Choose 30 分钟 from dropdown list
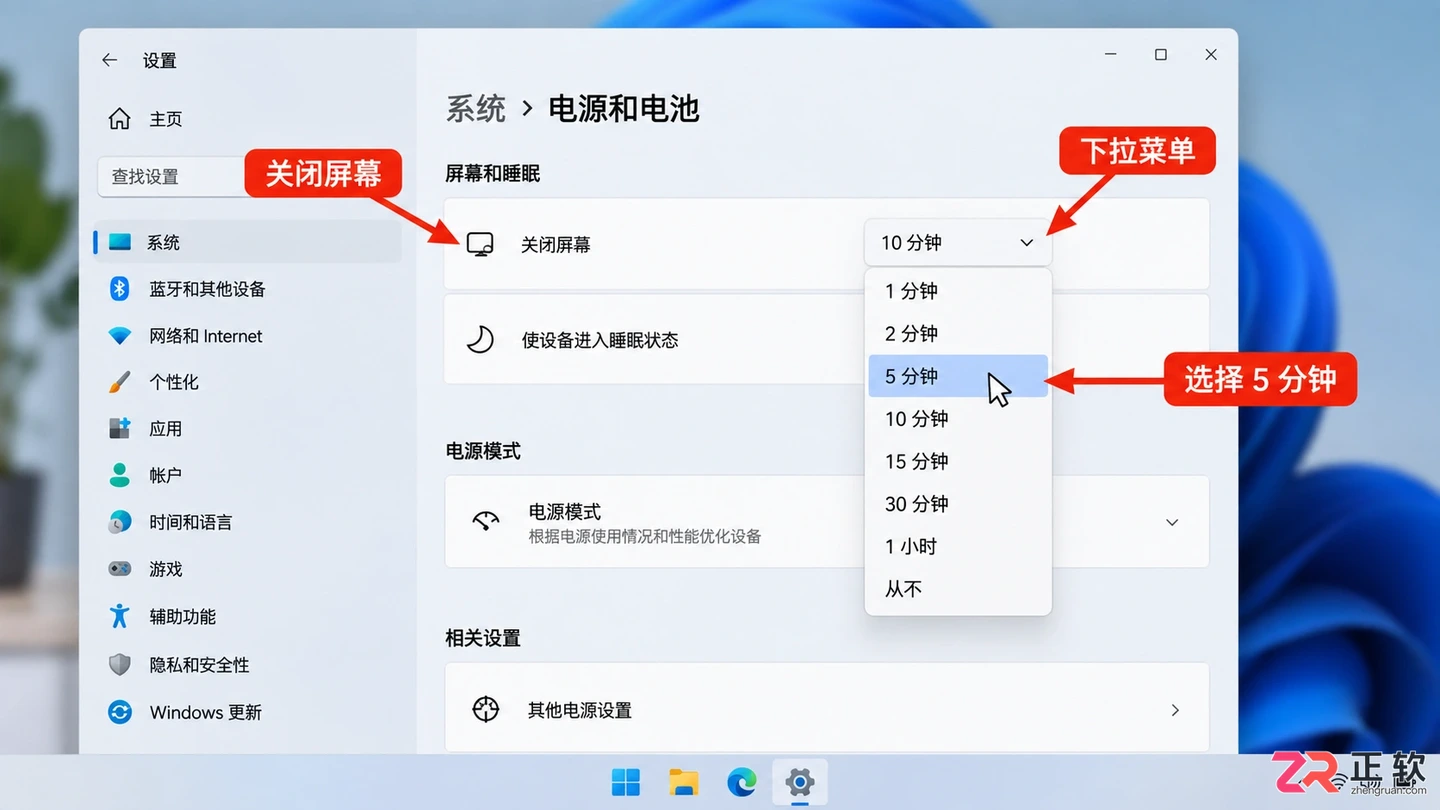Viewport: 1440px width, 810px height. click(958, 504)
